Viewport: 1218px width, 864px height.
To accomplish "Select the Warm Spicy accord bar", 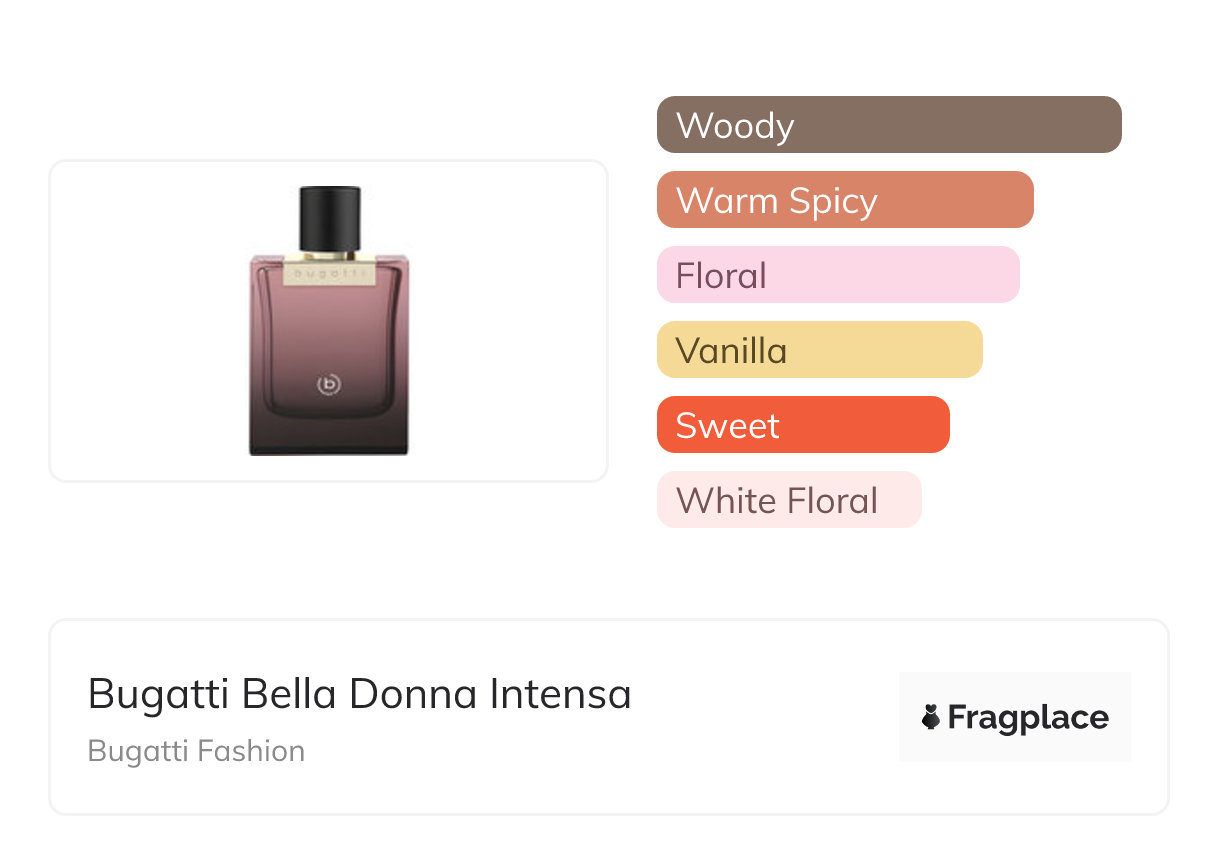I will pos(844,200).
